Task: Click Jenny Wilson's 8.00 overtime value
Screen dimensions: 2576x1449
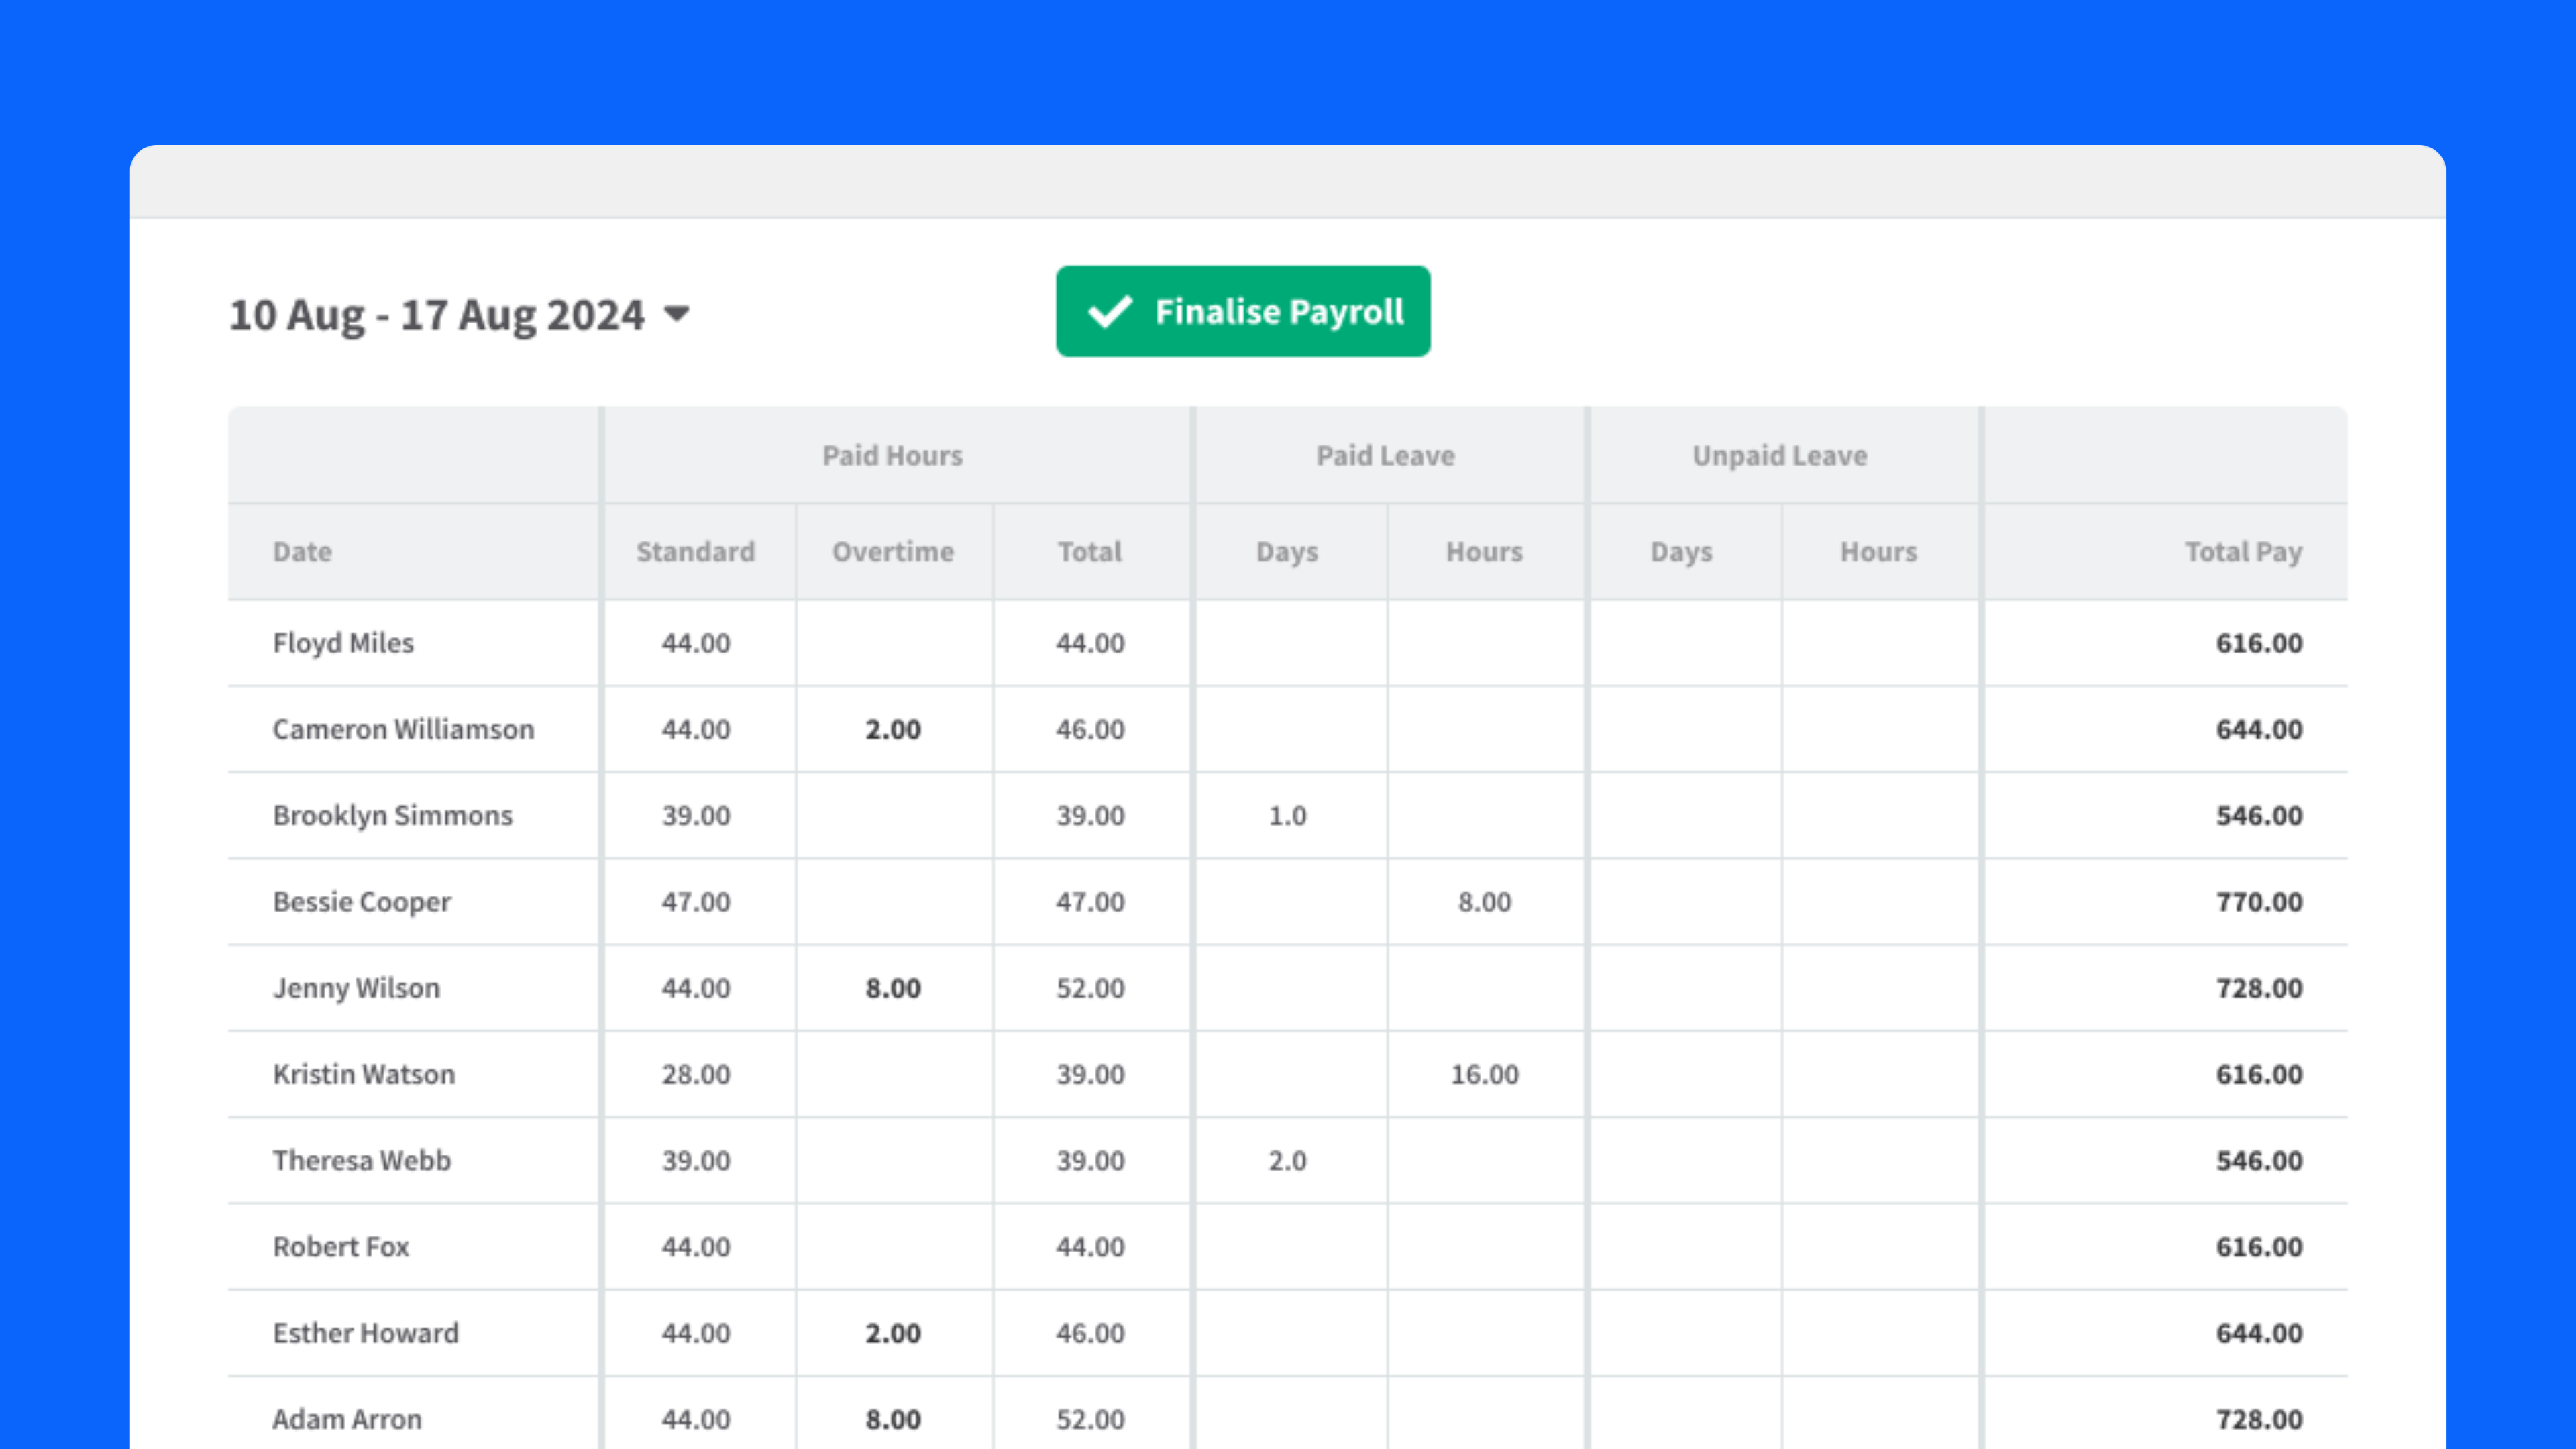Action: [893, 988]
